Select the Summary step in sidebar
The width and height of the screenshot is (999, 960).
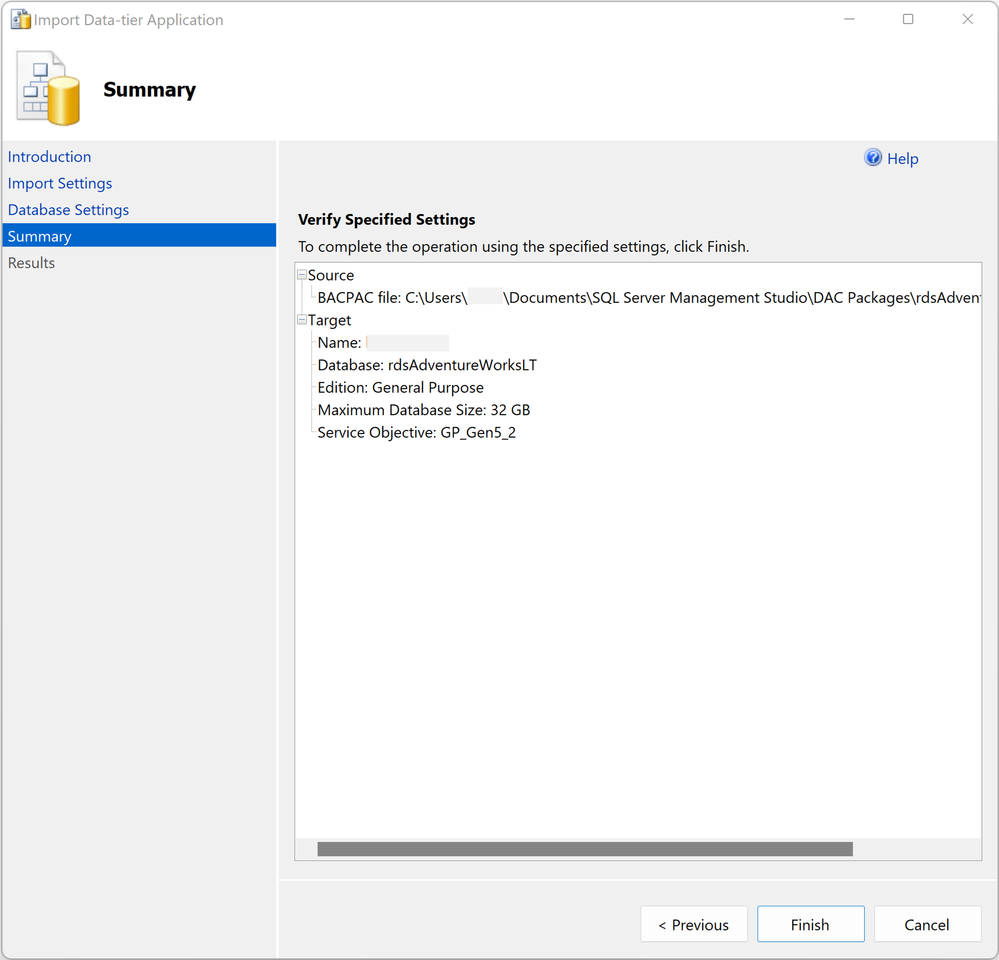[139, 236]
